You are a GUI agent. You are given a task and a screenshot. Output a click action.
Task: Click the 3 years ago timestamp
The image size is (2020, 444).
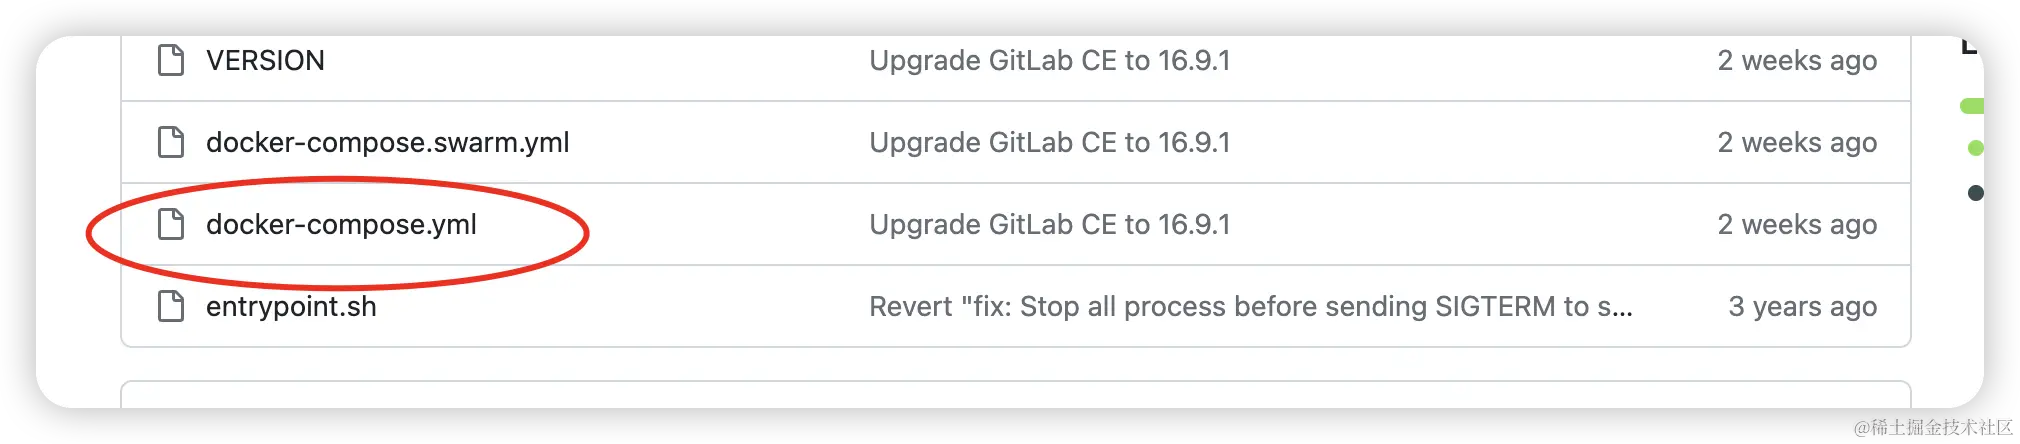(1802, 306)
